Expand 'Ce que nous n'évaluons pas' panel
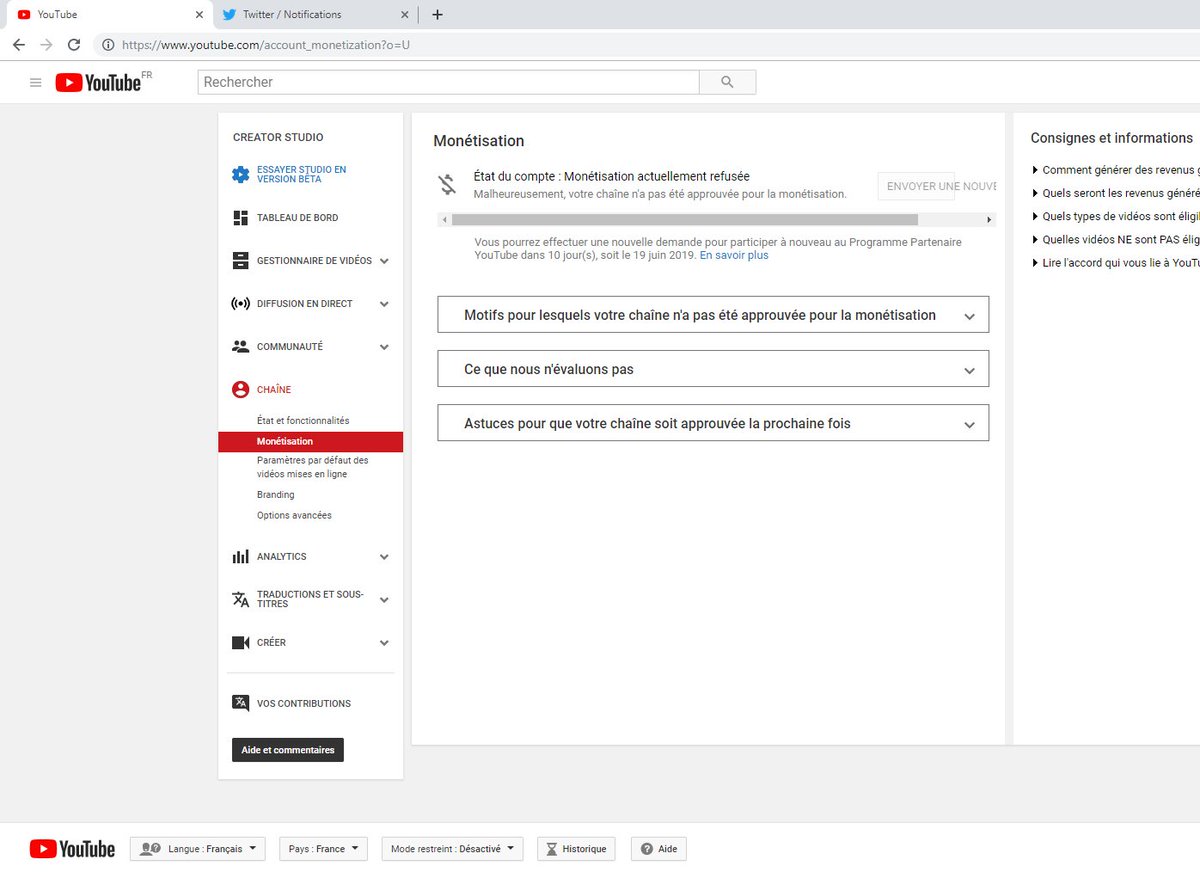The height and width of the screenshot is (872, 1200). coord(713,368)
